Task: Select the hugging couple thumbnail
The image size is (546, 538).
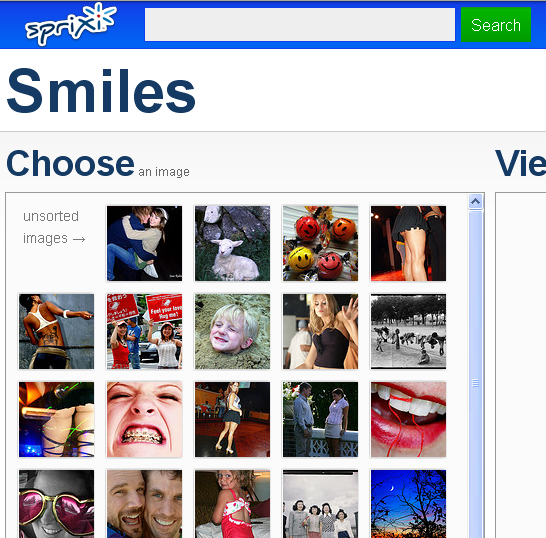Action: (144, 243)
